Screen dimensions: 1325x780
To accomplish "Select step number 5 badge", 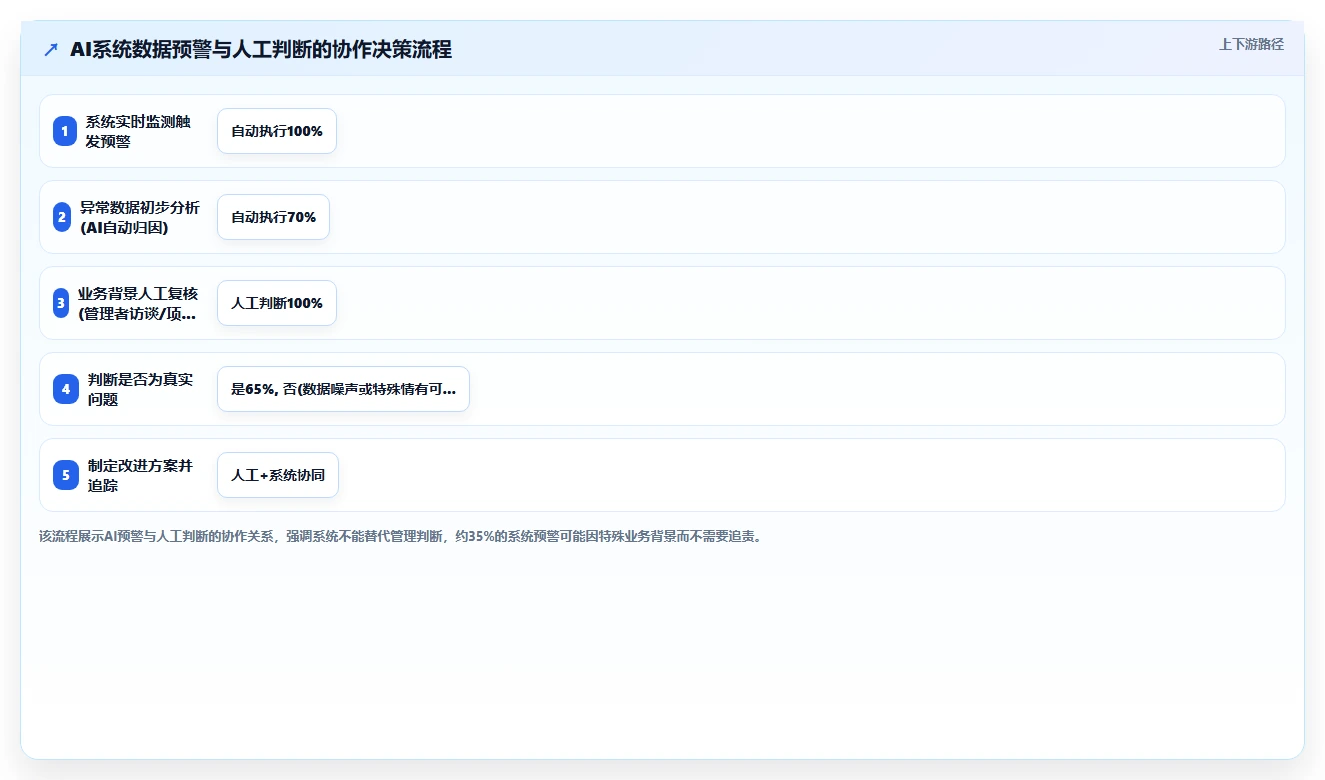I will (x=66, y=475).
